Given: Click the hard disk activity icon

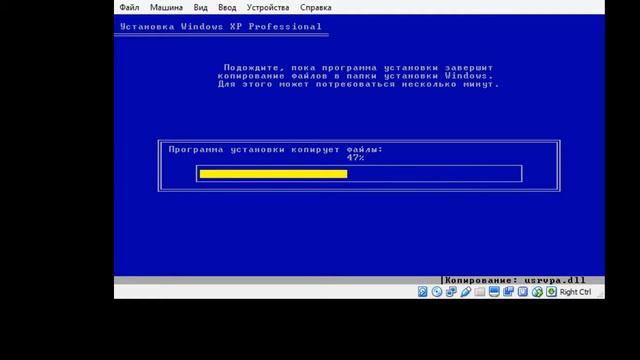Looking at the screenshot, I should point(422,292).
